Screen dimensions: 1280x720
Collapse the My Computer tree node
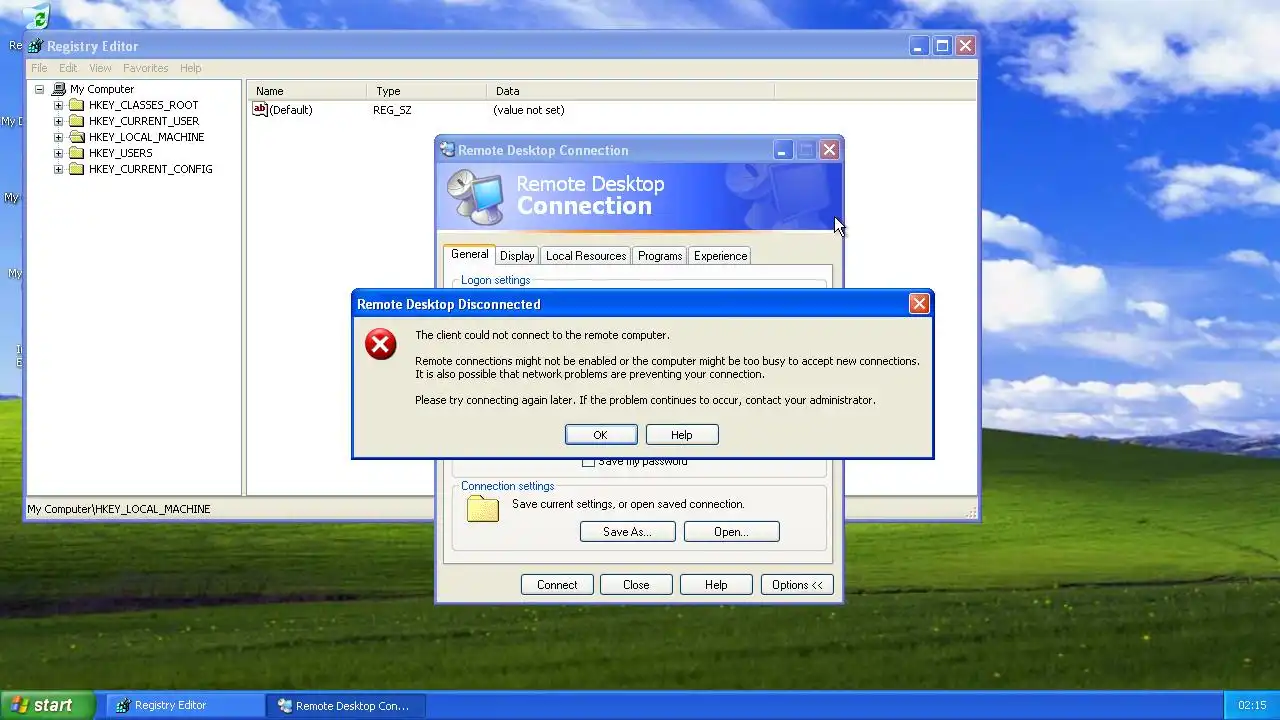(39, 89)
